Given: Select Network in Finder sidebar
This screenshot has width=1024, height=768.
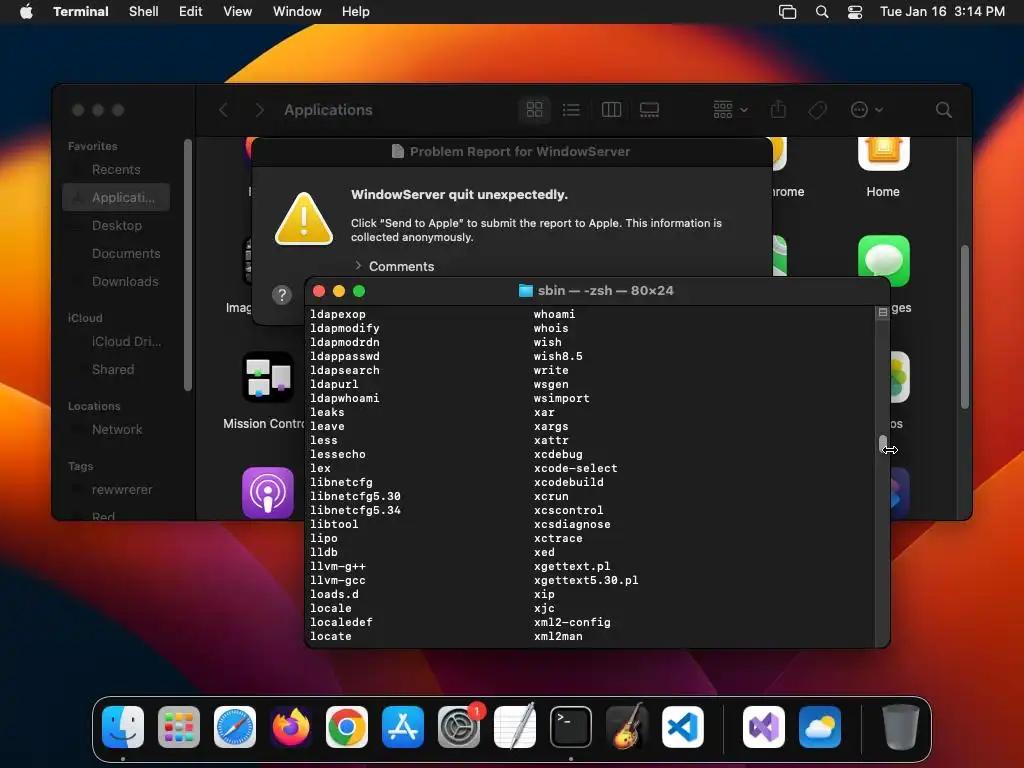Looking at the screenshot, I should click(x=116, y=430).
